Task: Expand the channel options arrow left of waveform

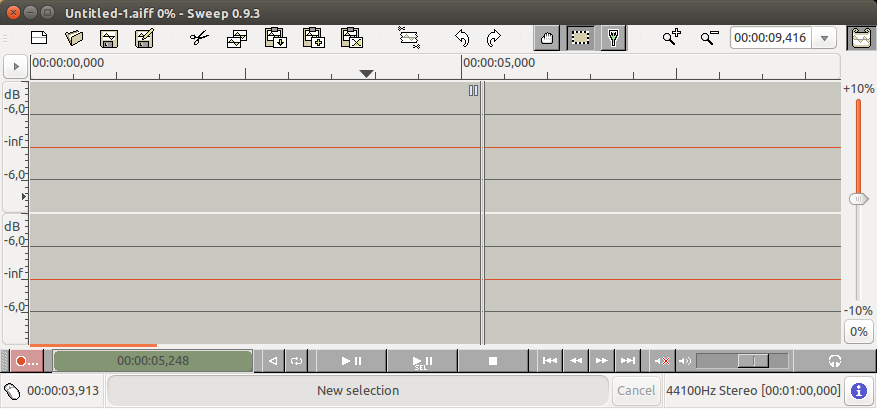Action: pyautogui.click(x=24, y=197)
